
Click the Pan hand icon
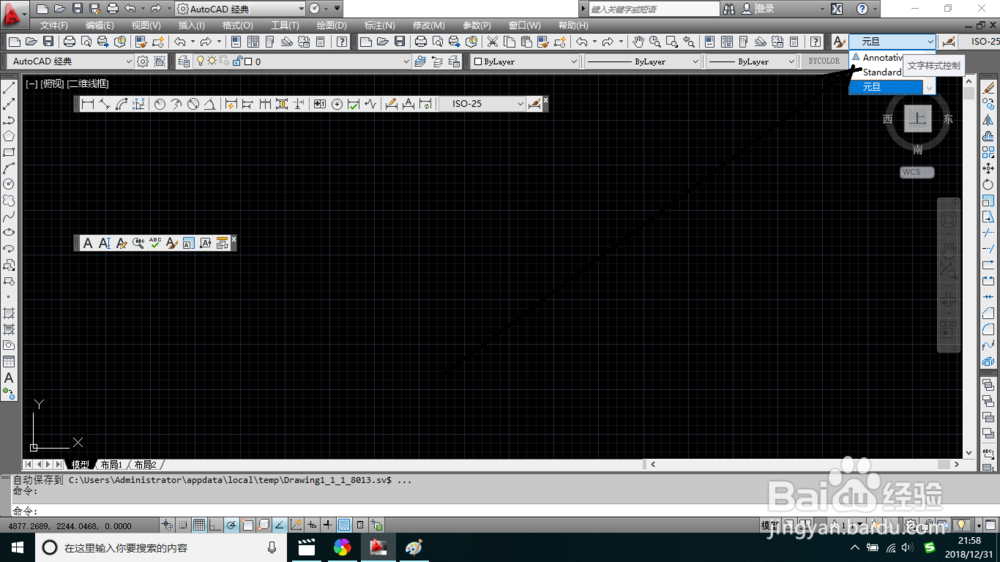pos(638,41)
